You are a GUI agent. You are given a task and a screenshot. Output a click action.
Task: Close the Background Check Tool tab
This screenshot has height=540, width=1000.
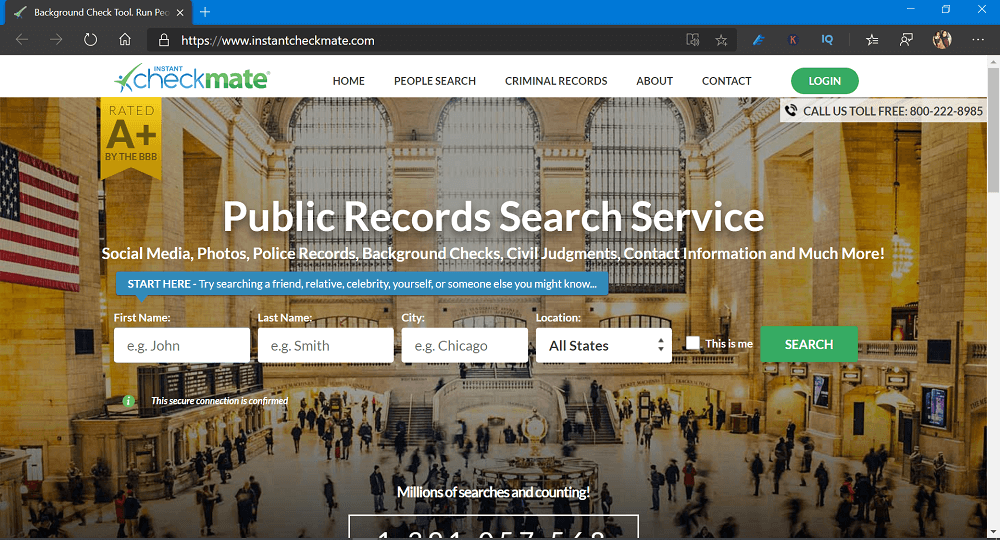pos(180,12)
